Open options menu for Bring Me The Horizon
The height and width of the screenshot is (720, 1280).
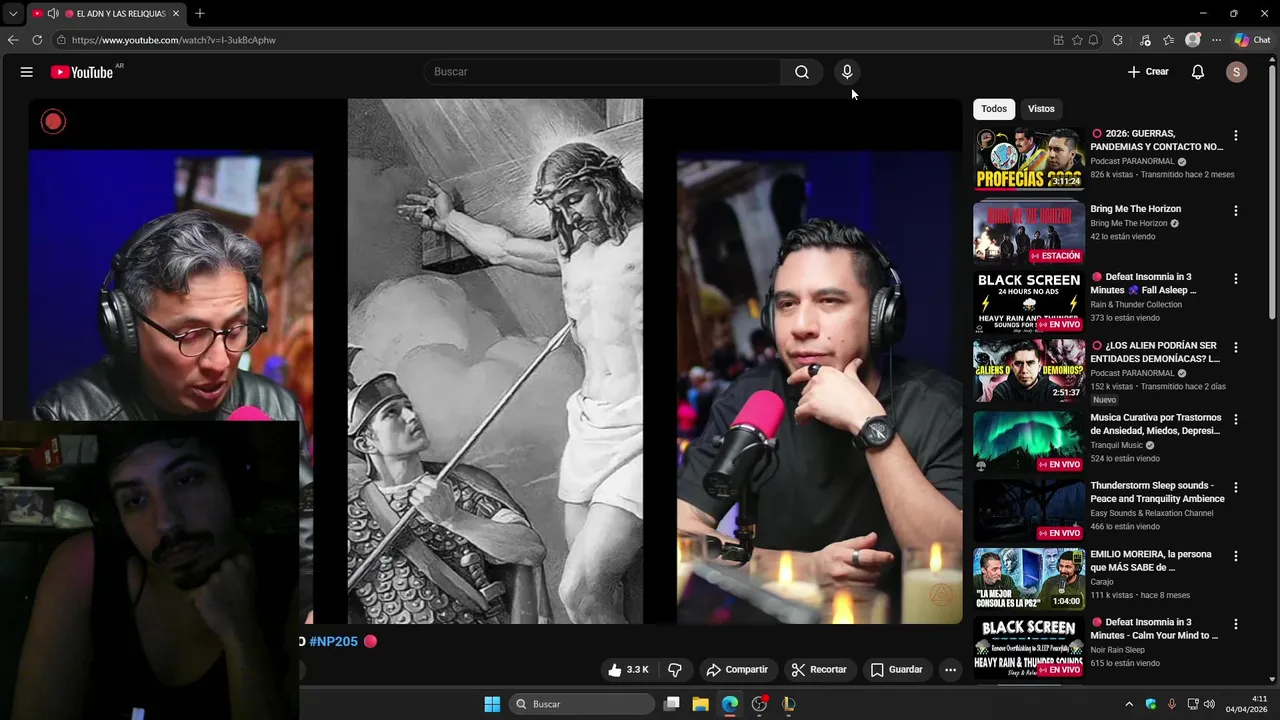click(1236, 211)
